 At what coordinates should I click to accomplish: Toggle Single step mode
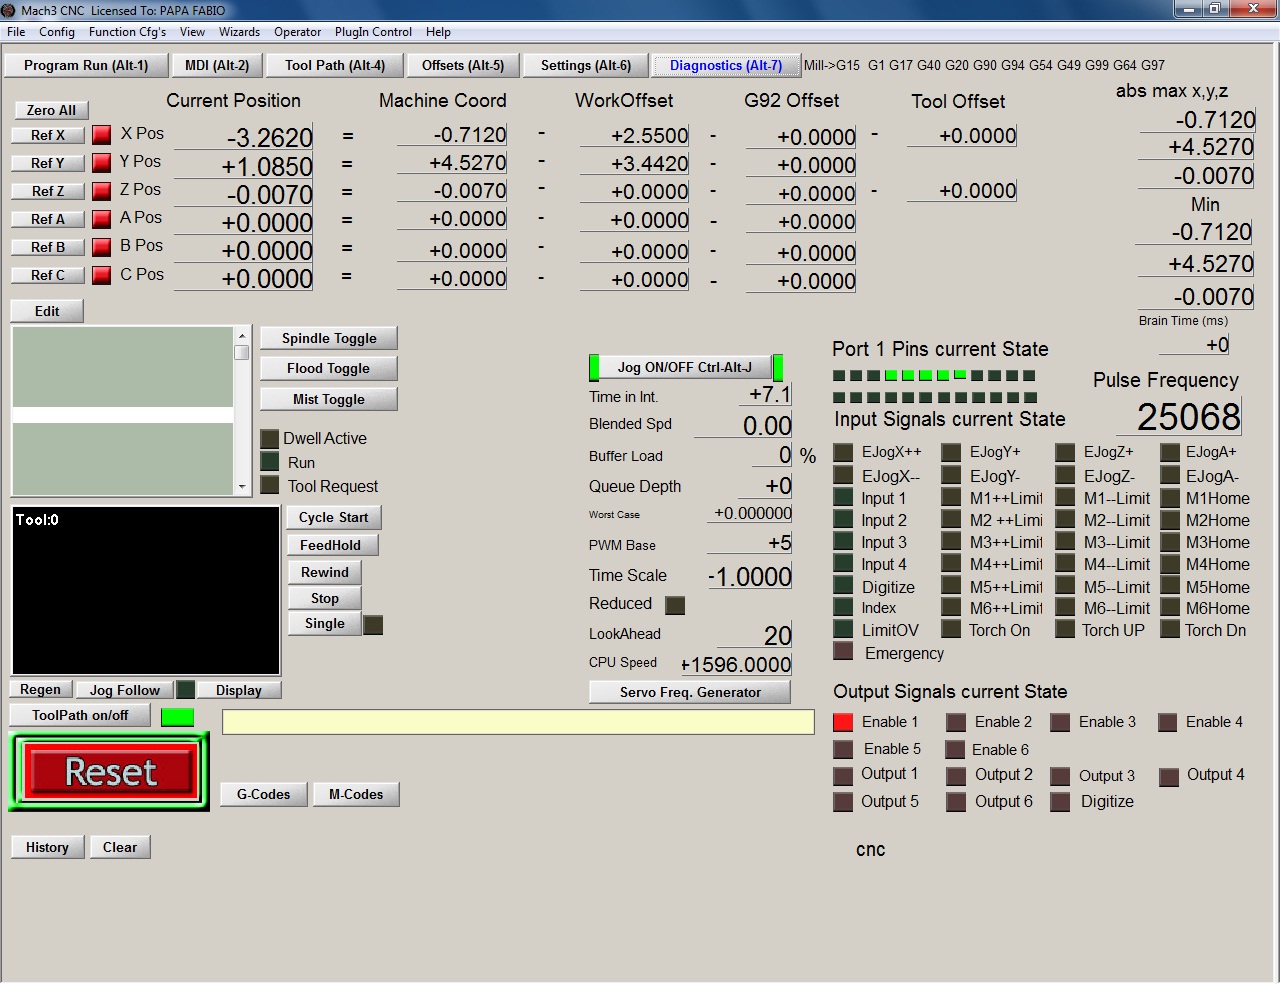[324, 623]
